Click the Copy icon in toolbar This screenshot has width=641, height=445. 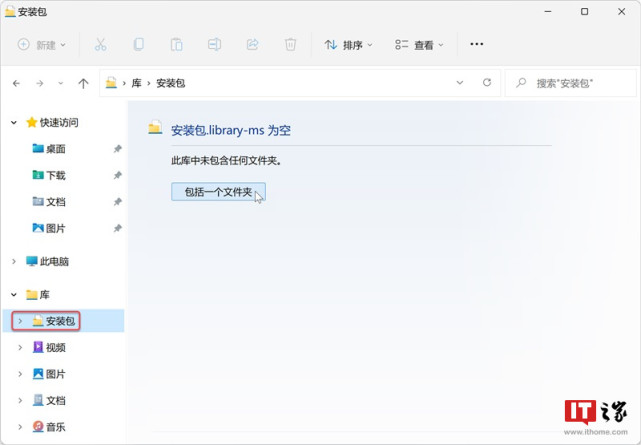click(139, 44)
